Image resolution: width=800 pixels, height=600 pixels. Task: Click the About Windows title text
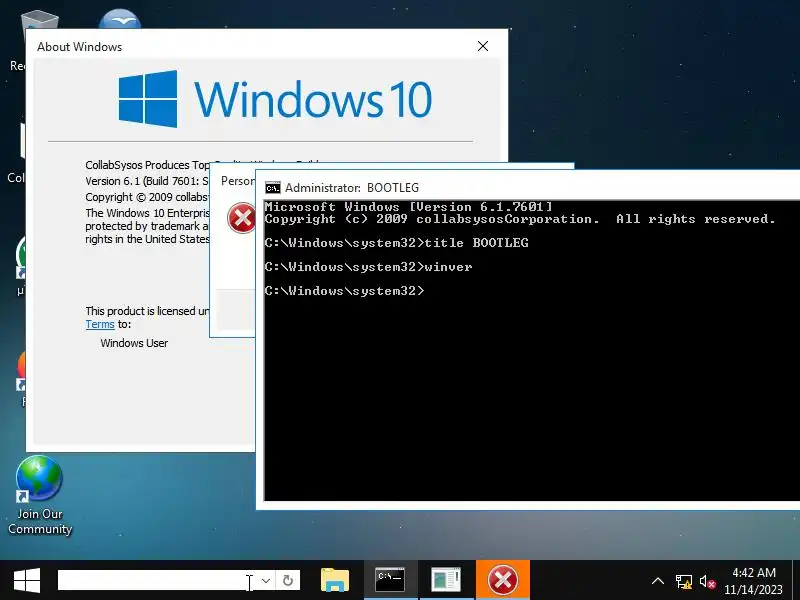80,47
